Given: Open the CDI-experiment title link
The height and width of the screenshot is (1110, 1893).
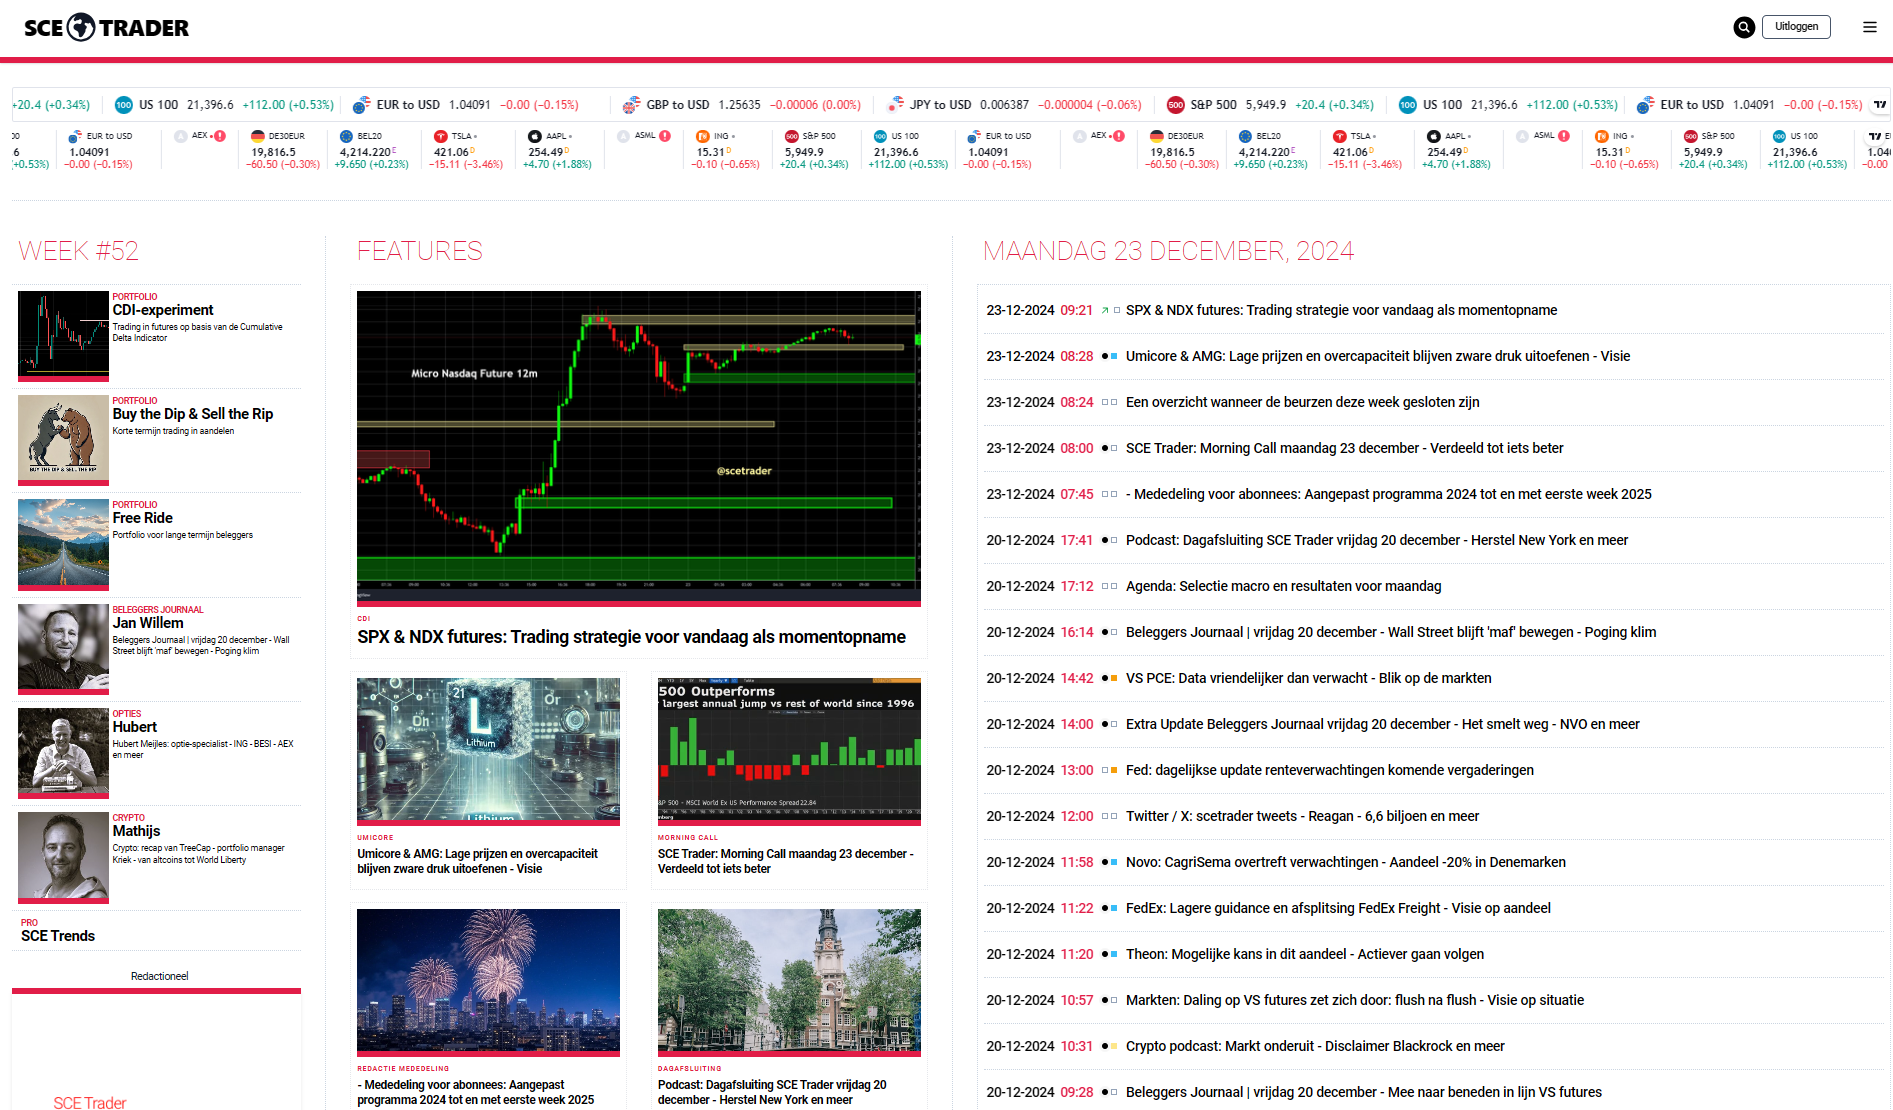Looking at the screenshot, I should [x=163, y=311].
